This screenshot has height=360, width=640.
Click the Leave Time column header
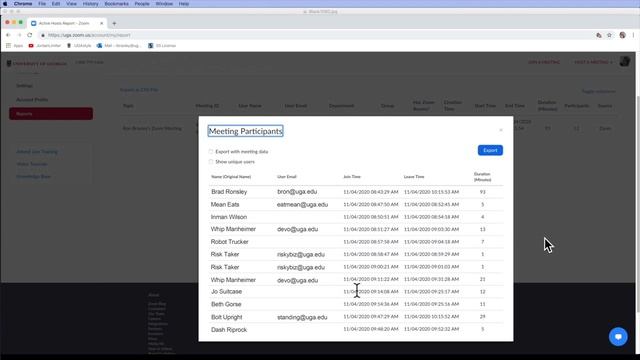(x=414, y=177)
